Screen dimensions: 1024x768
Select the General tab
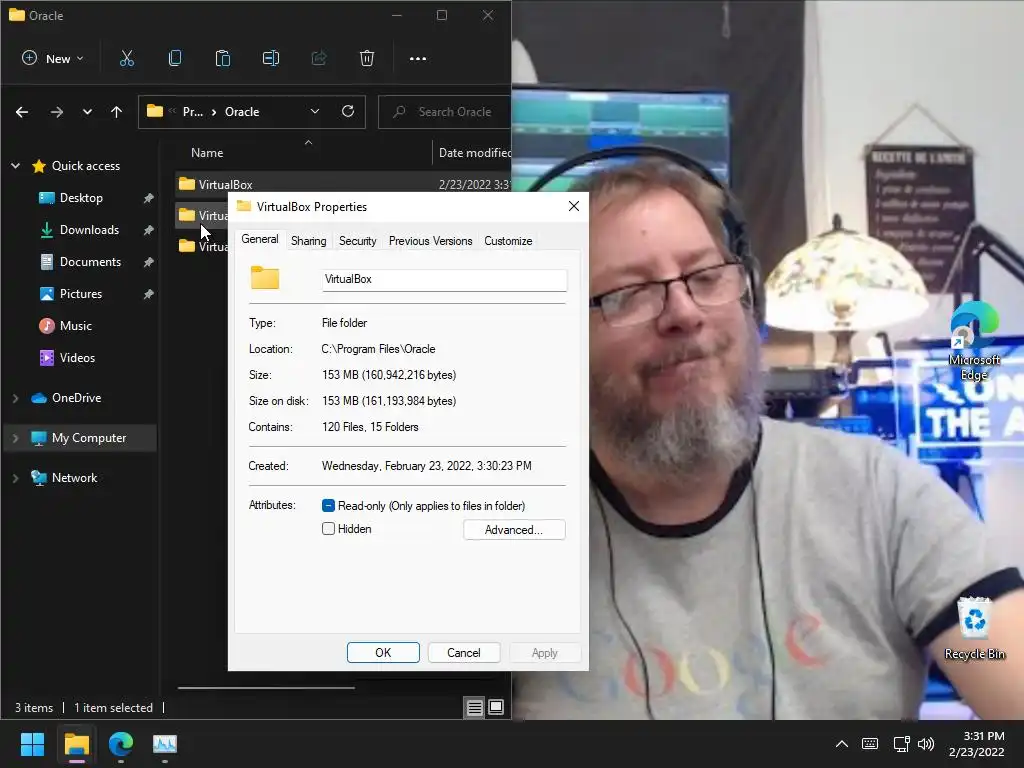coord(260,240)
